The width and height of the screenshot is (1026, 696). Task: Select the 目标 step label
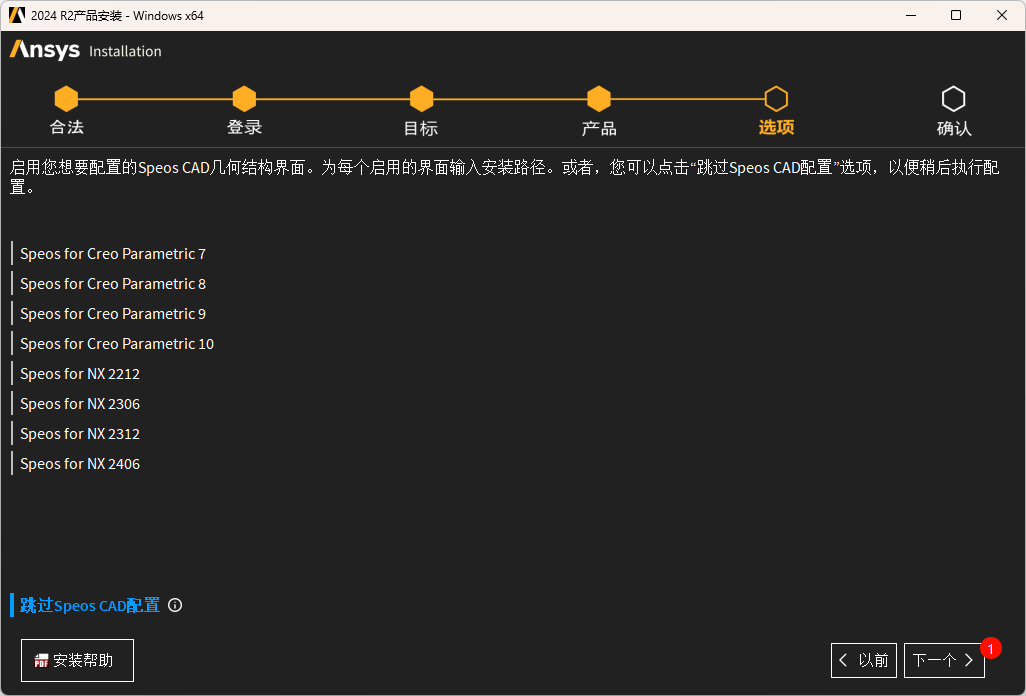421,128
